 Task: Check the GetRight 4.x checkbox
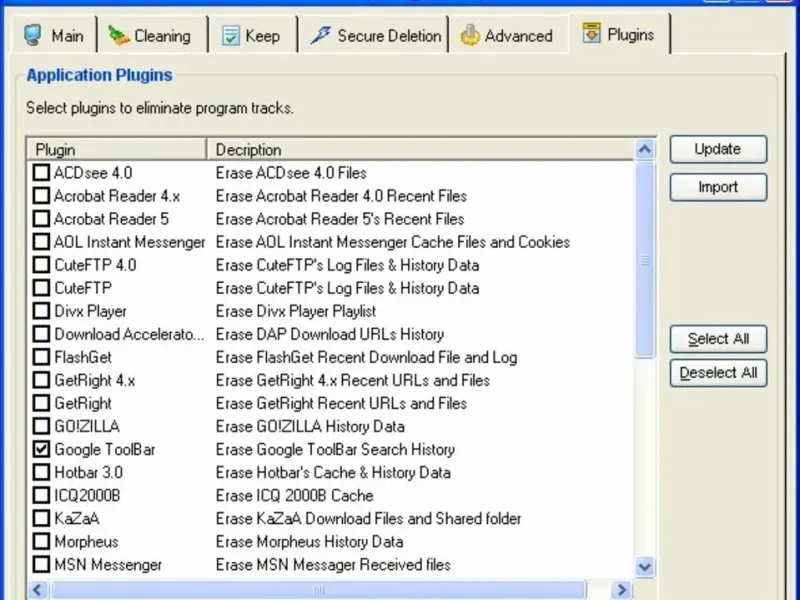[x=41, y=380]
